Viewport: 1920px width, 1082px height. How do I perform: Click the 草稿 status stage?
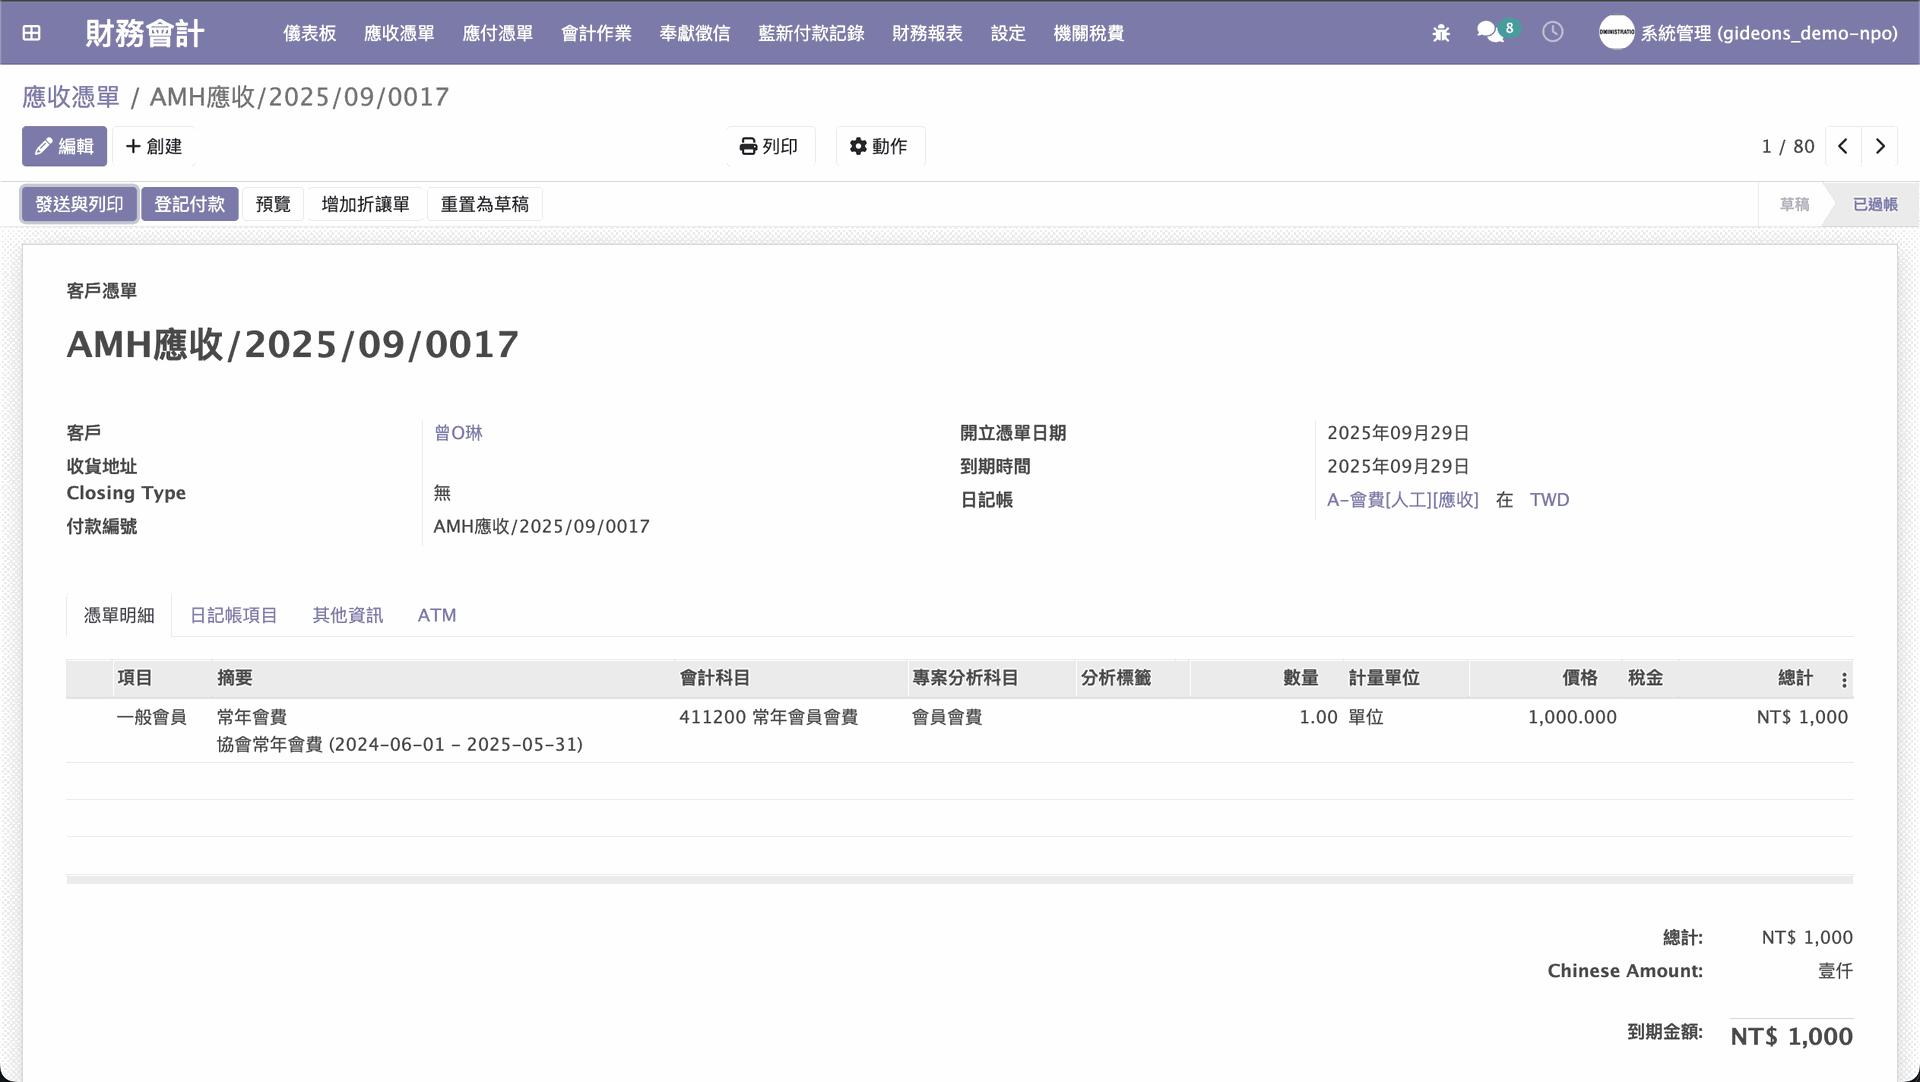pos(1794,204)
